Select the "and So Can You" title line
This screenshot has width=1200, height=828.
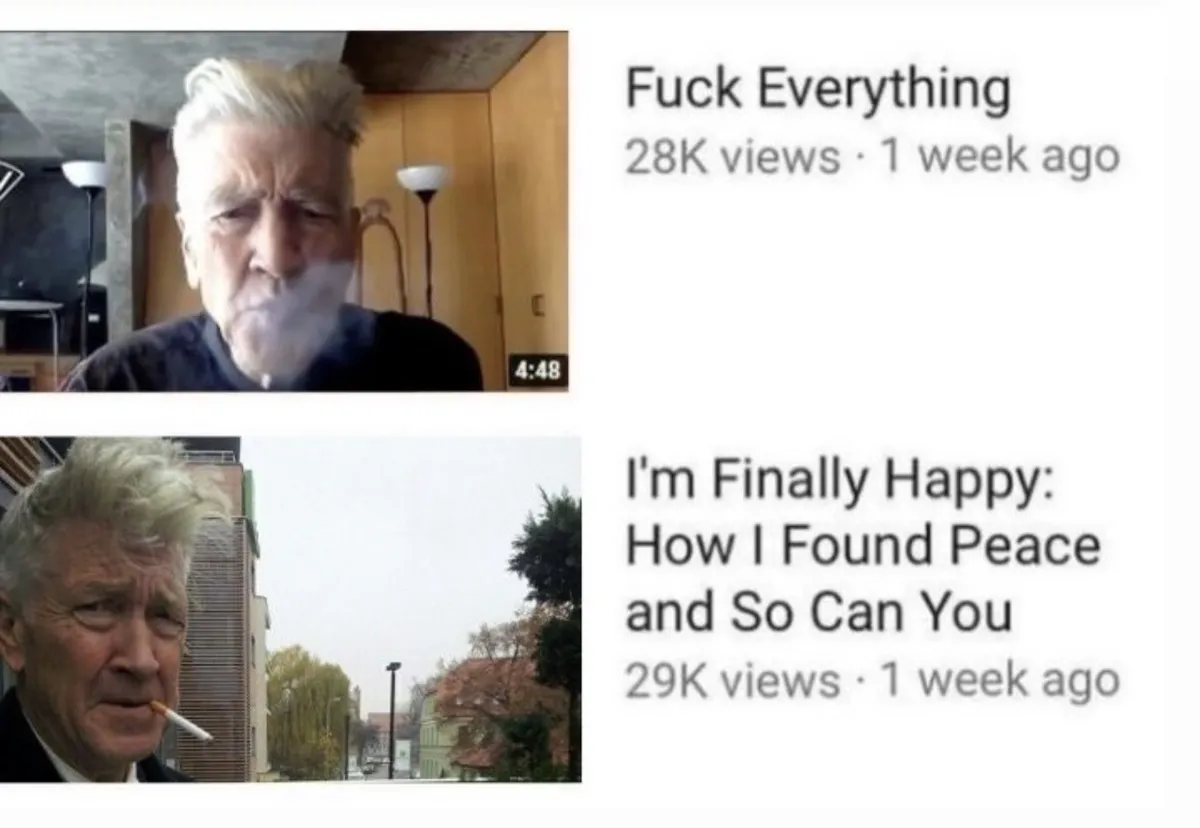pos(818,611)
